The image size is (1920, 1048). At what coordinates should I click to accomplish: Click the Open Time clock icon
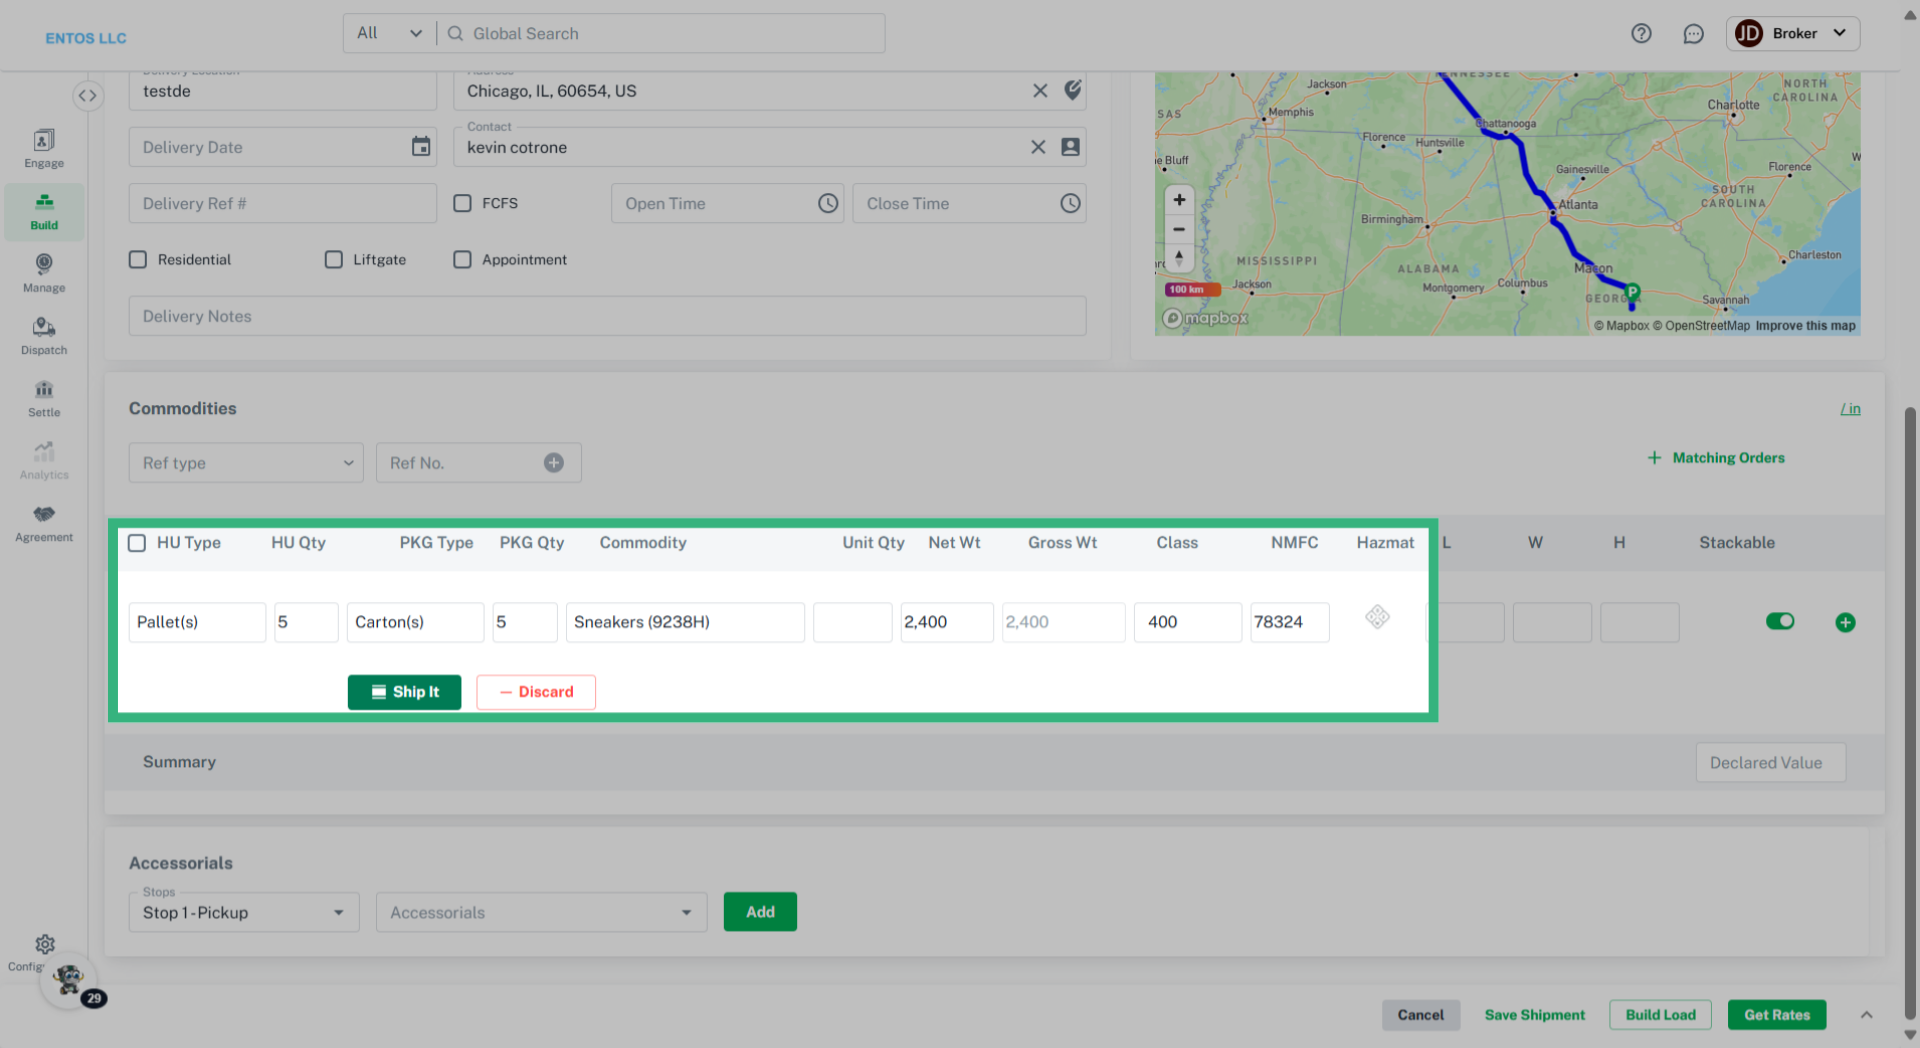click(x=828, y=204)
